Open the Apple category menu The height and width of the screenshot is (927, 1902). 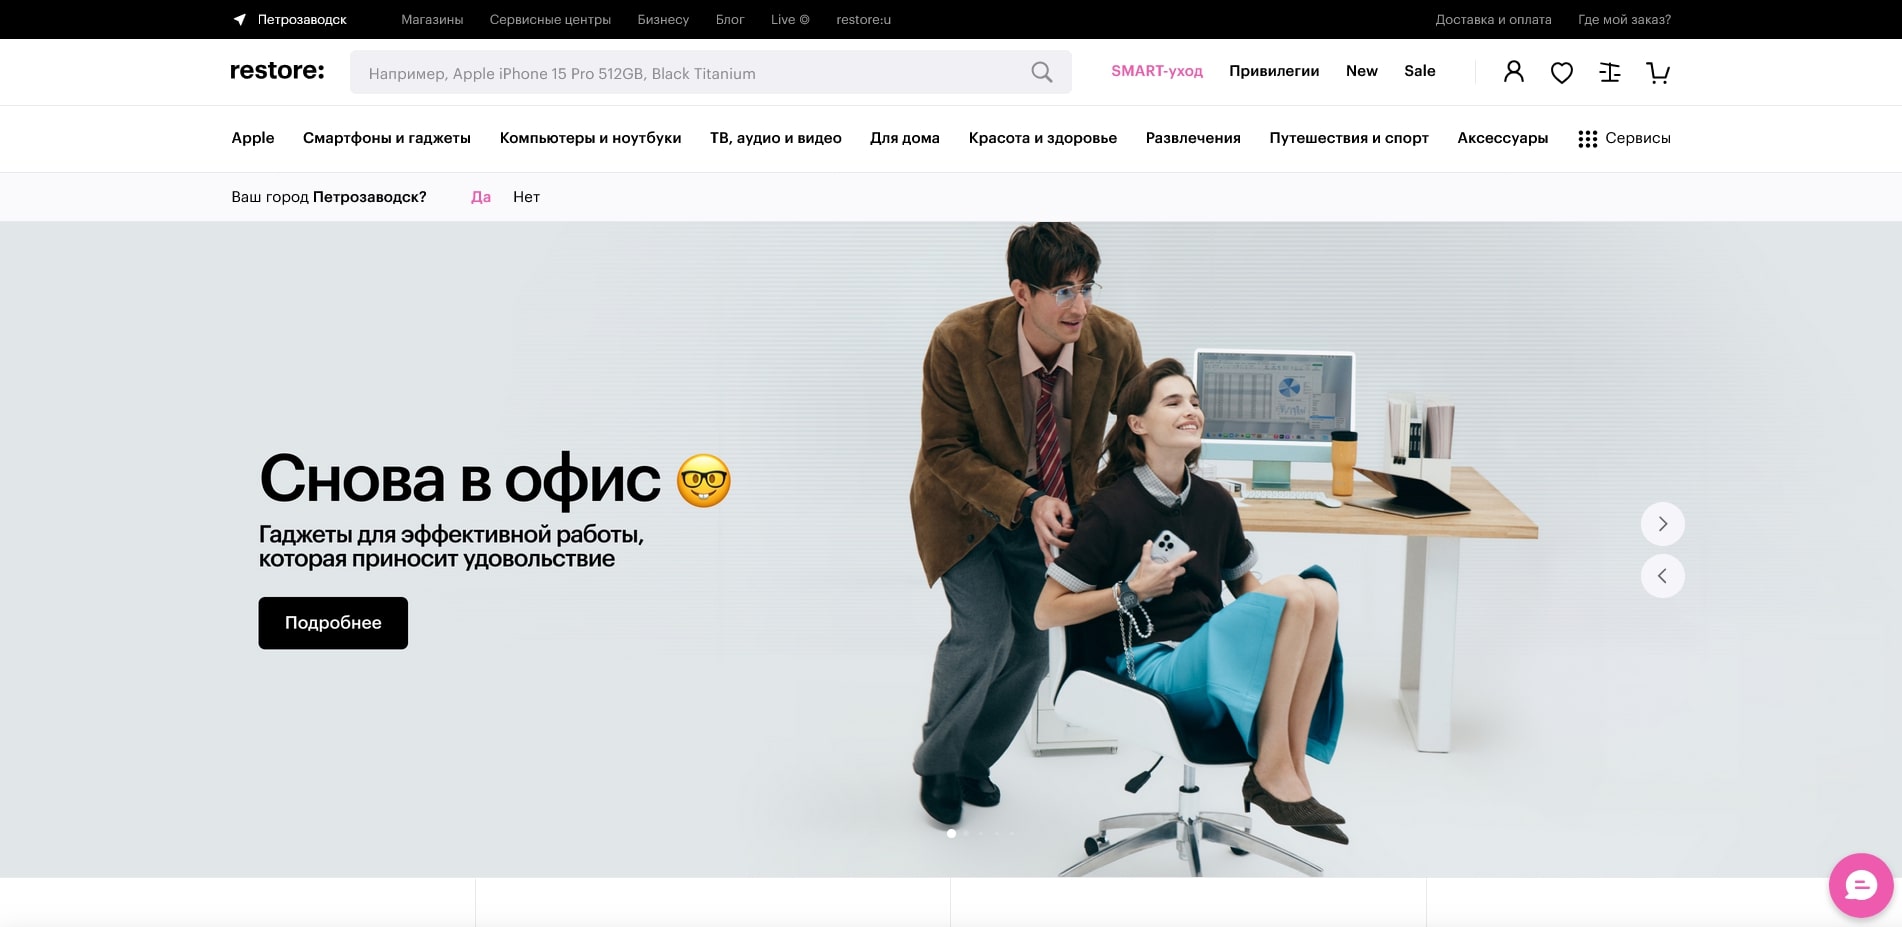252,138
